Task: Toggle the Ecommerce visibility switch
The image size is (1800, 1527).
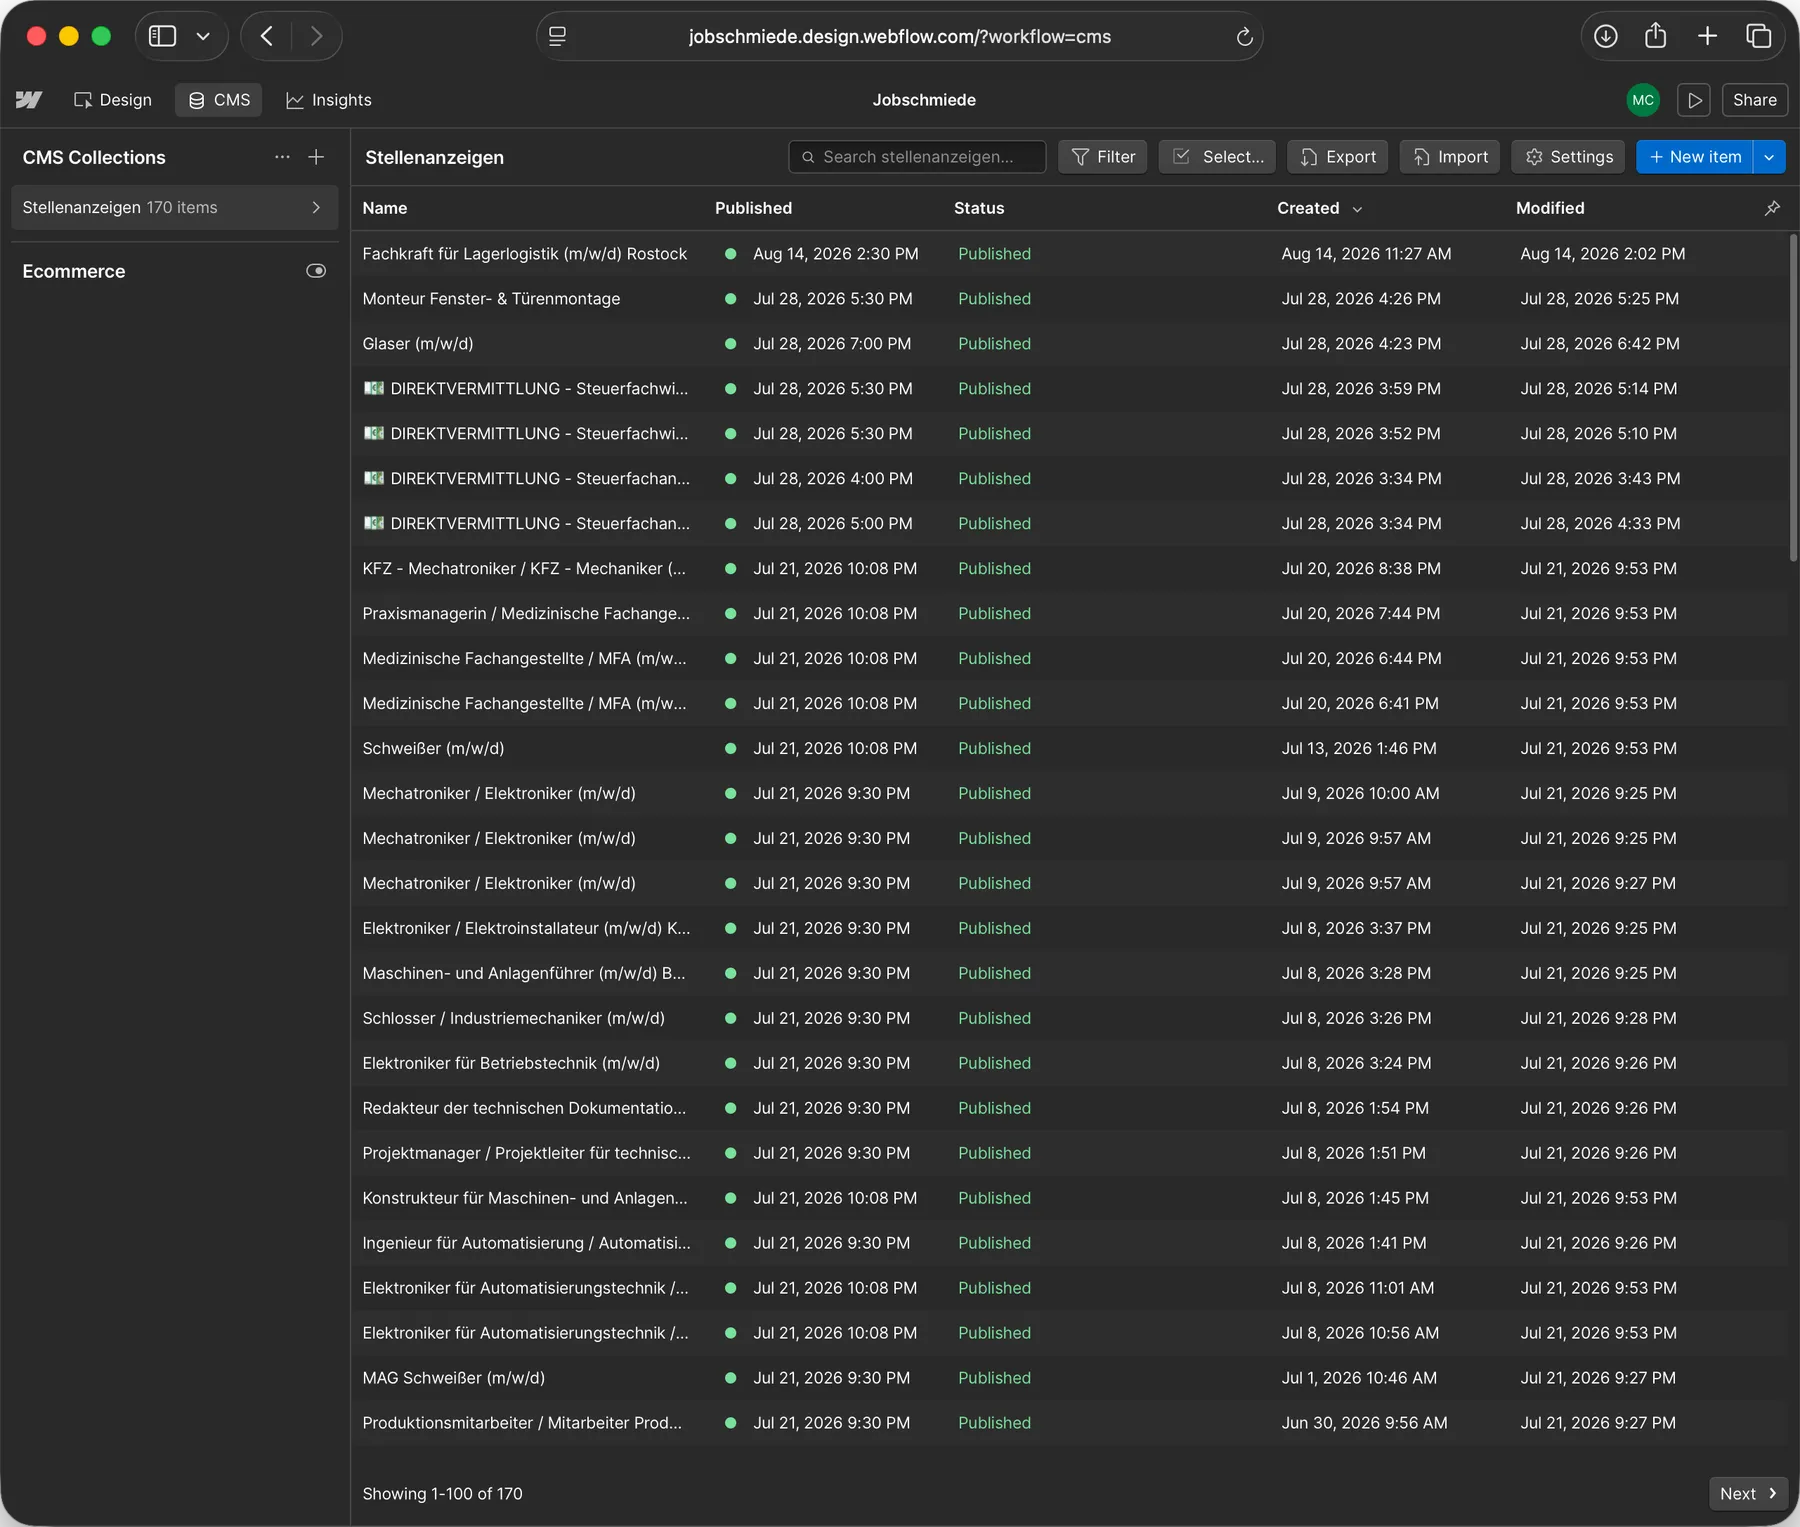Action: click(x=316, y=271)
